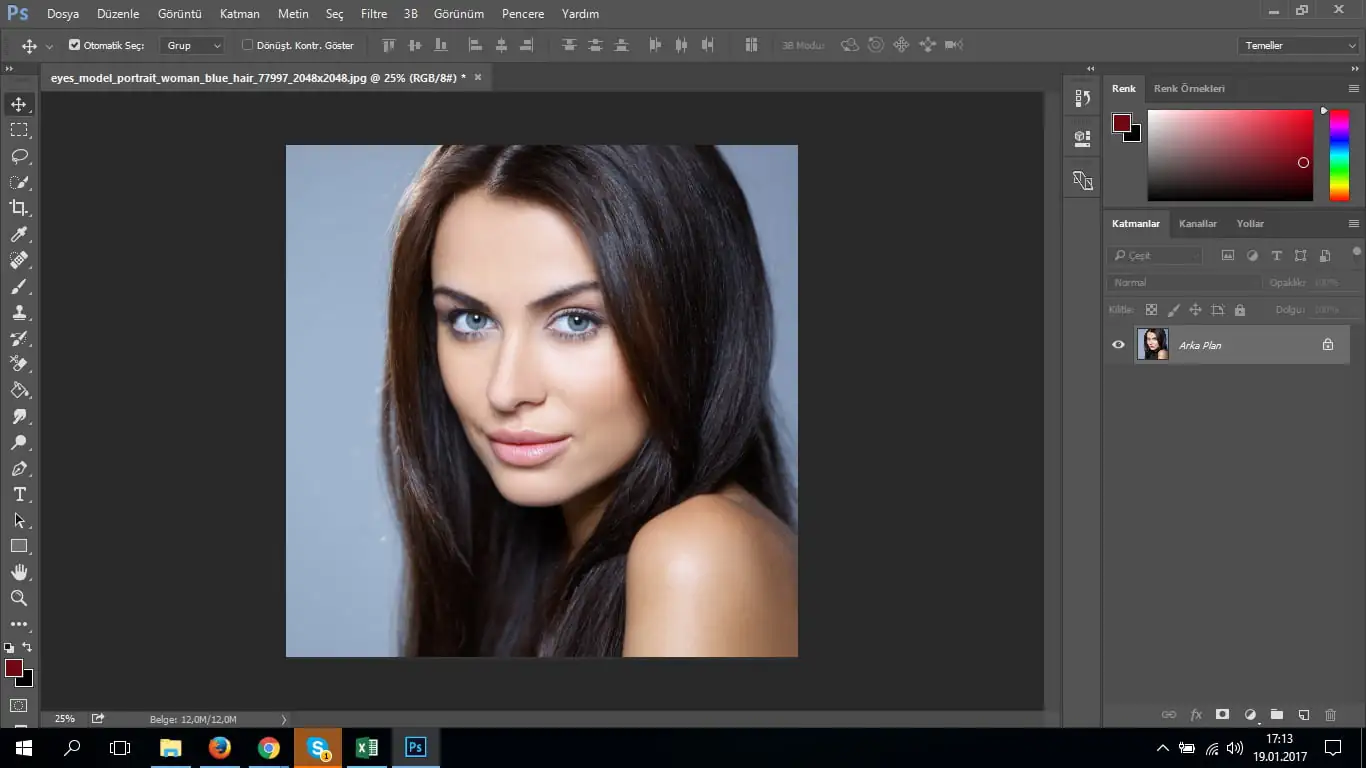Enable Dönüşt. Kontr. Göster checkbox
This screenshot has height=768, width=1366.
tap(248, 45)
